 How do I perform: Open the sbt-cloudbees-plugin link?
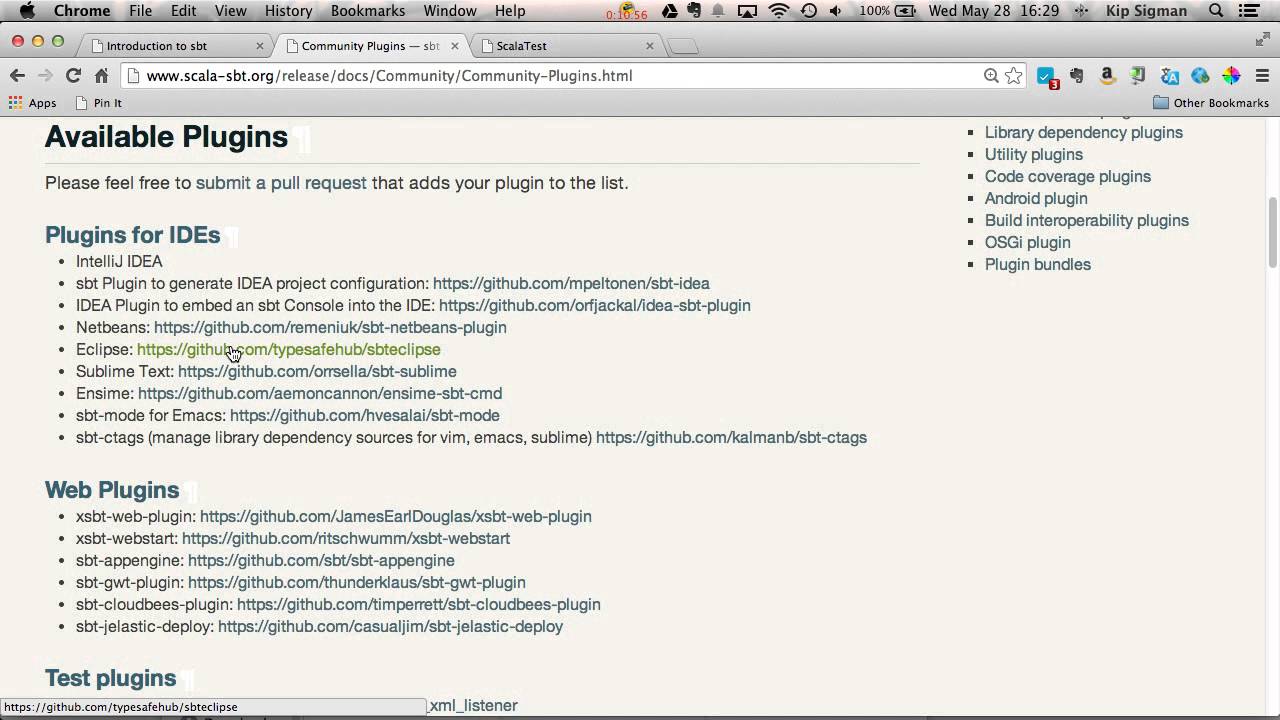[419, 605]
